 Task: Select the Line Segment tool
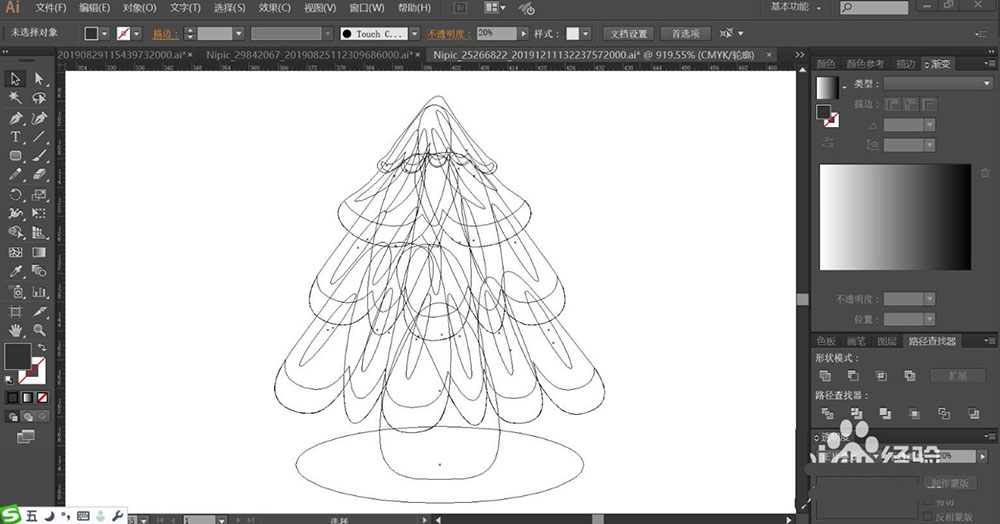coord(39,137)
